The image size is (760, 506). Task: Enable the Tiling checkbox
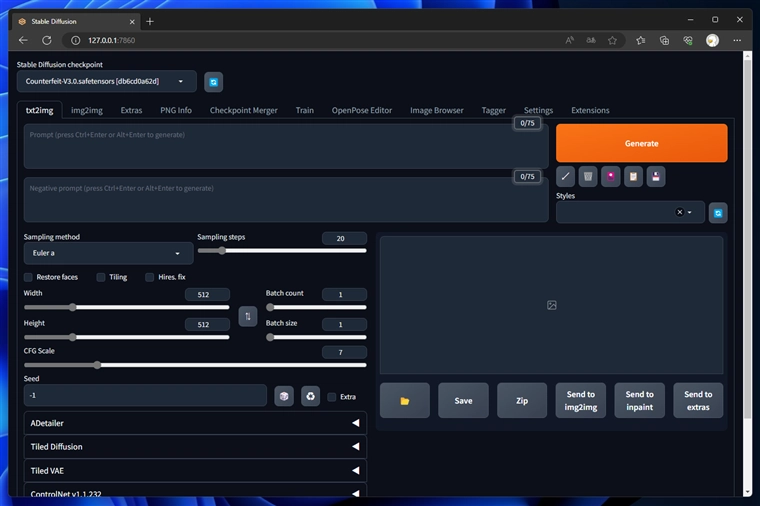101,277
